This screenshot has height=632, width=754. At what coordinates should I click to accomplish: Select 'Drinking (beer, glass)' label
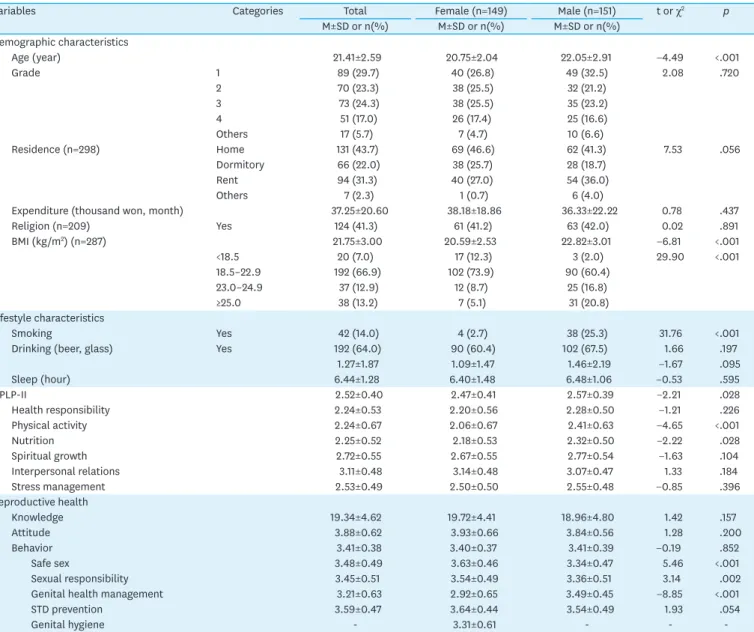(x=62, y=349)
